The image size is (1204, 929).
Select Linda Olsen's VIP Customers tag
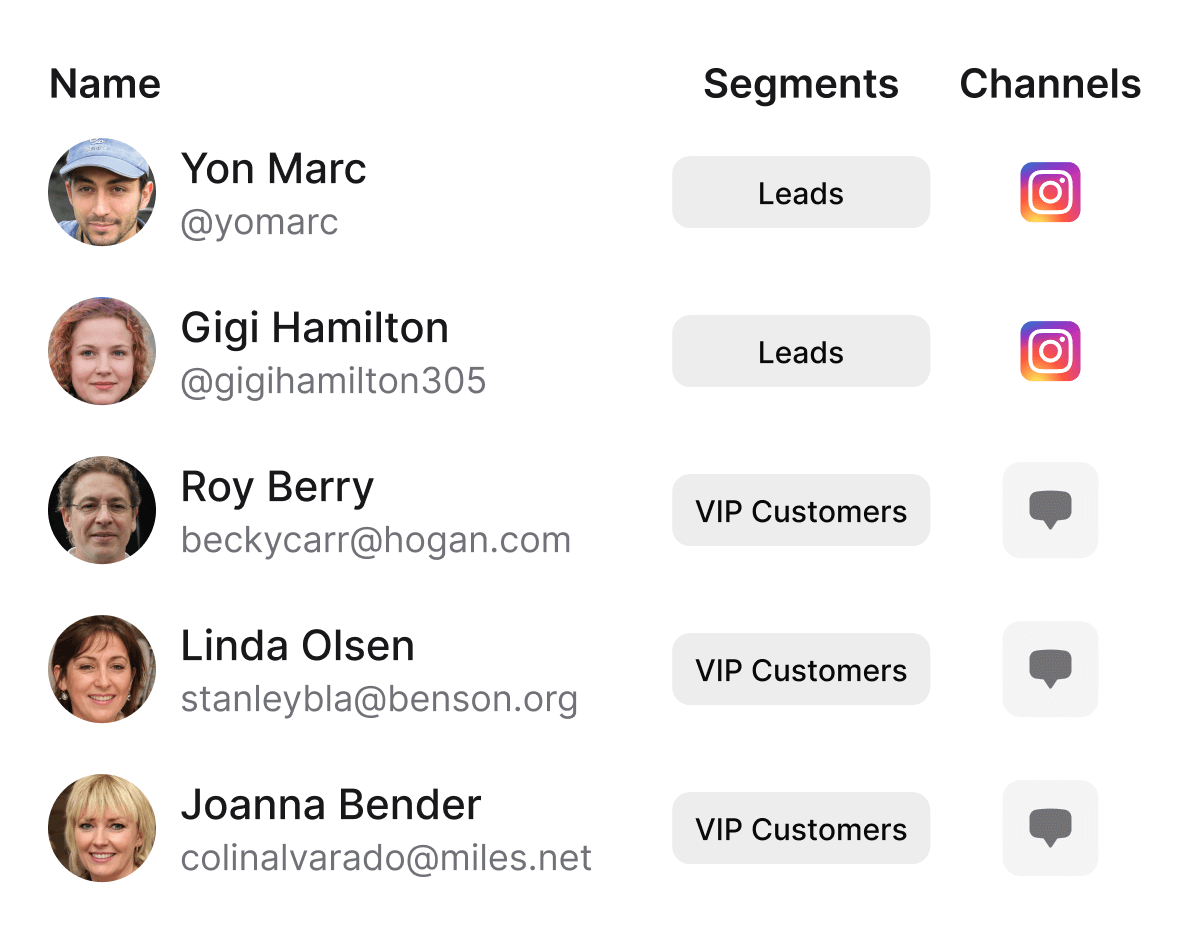click(800, 669)
